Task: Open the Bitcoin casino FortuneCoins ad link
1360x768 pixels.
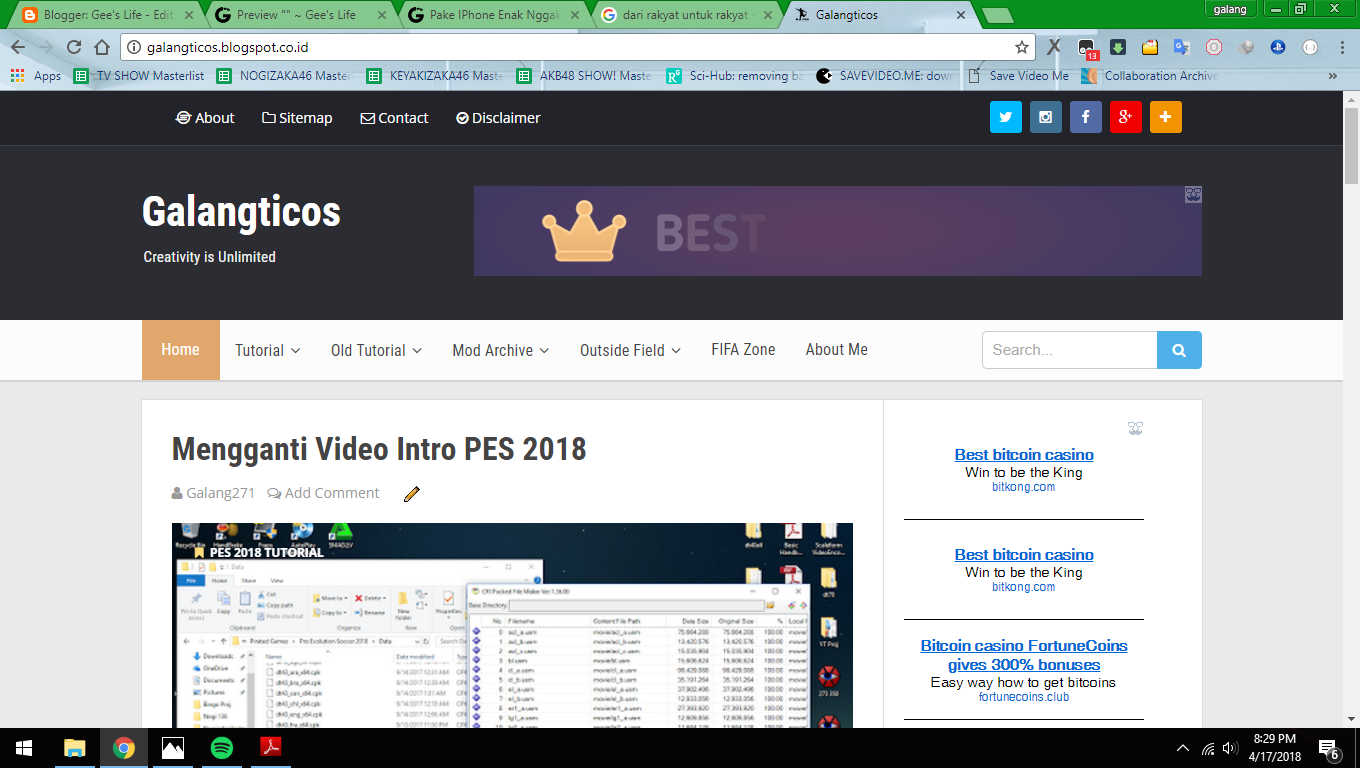Action: 1024,655
